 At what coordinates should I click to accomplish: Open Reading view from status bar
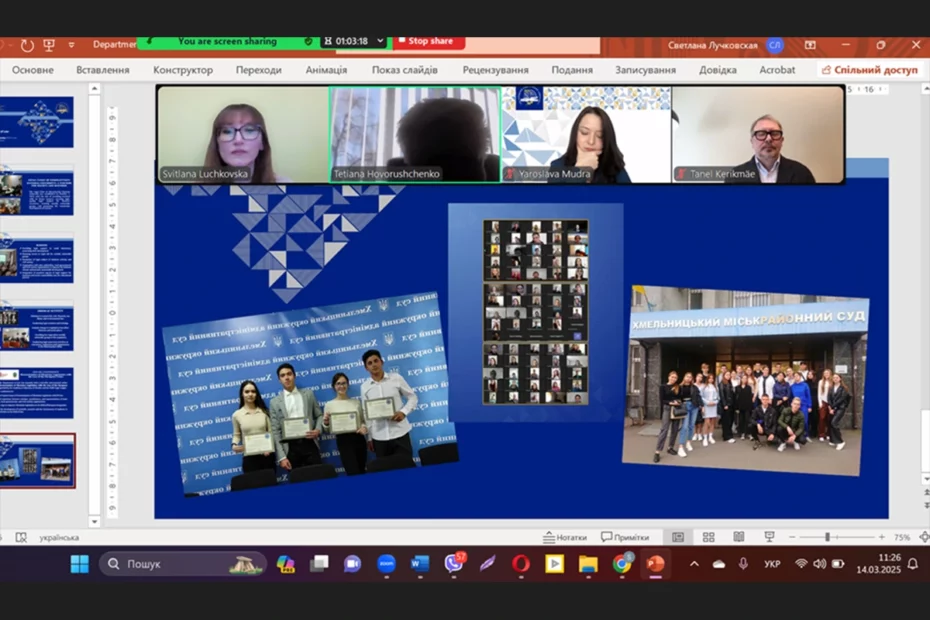(738, 537)
